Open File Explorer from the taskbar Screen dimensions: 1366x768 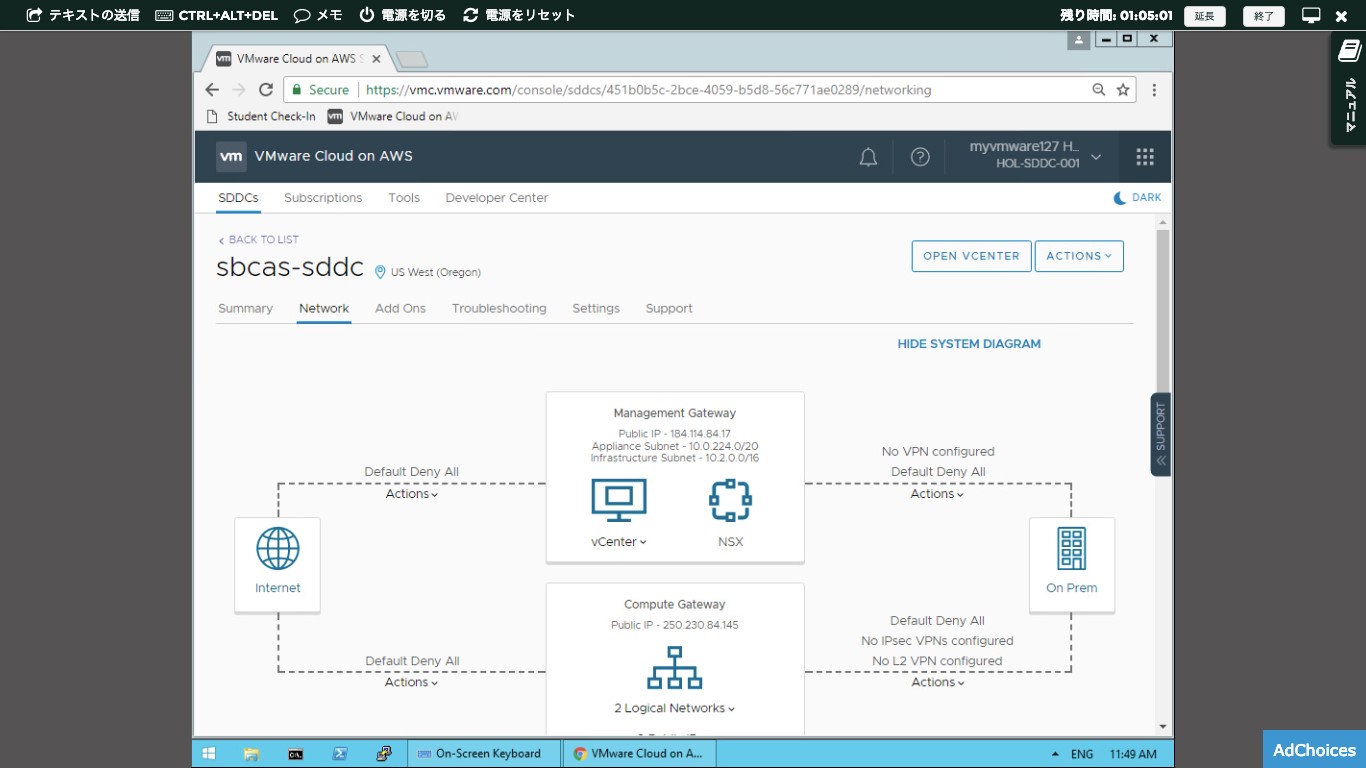click(x=251, y=754)
